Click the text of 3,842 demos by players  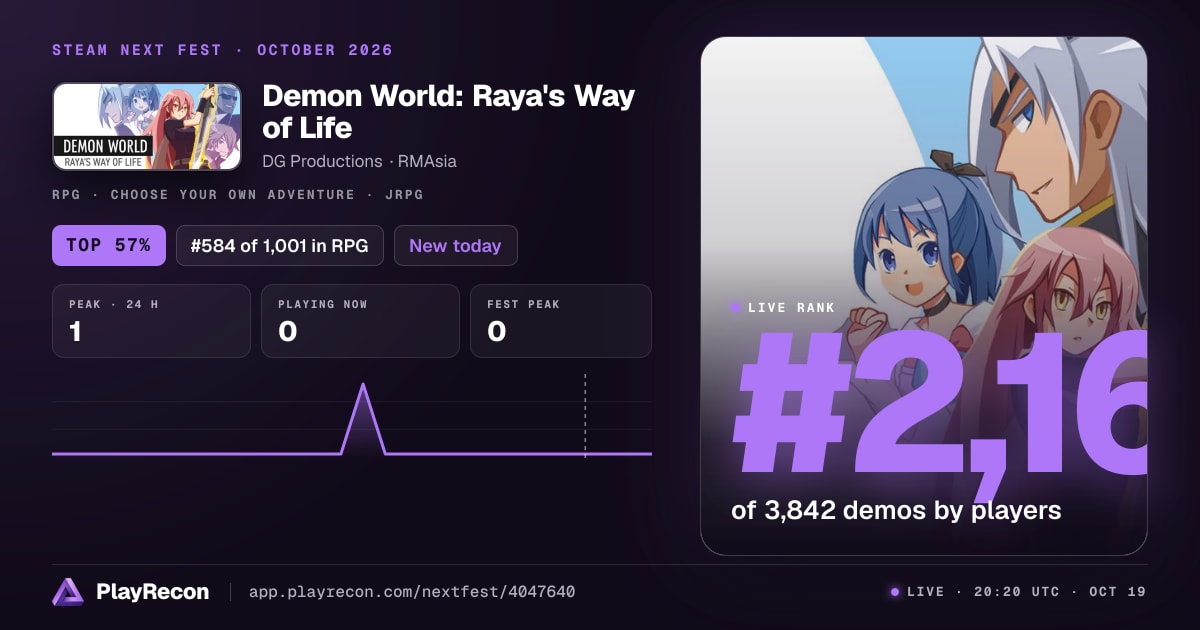(x=896, y=511)
